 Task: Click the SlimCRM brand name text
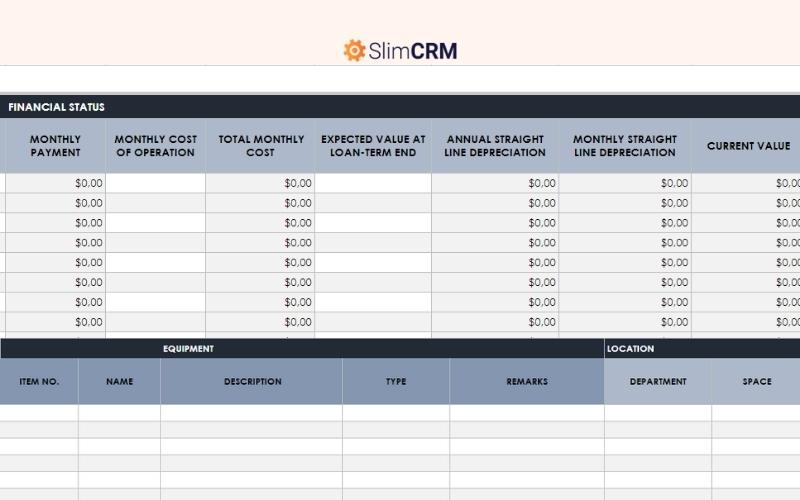click(412, 51)
